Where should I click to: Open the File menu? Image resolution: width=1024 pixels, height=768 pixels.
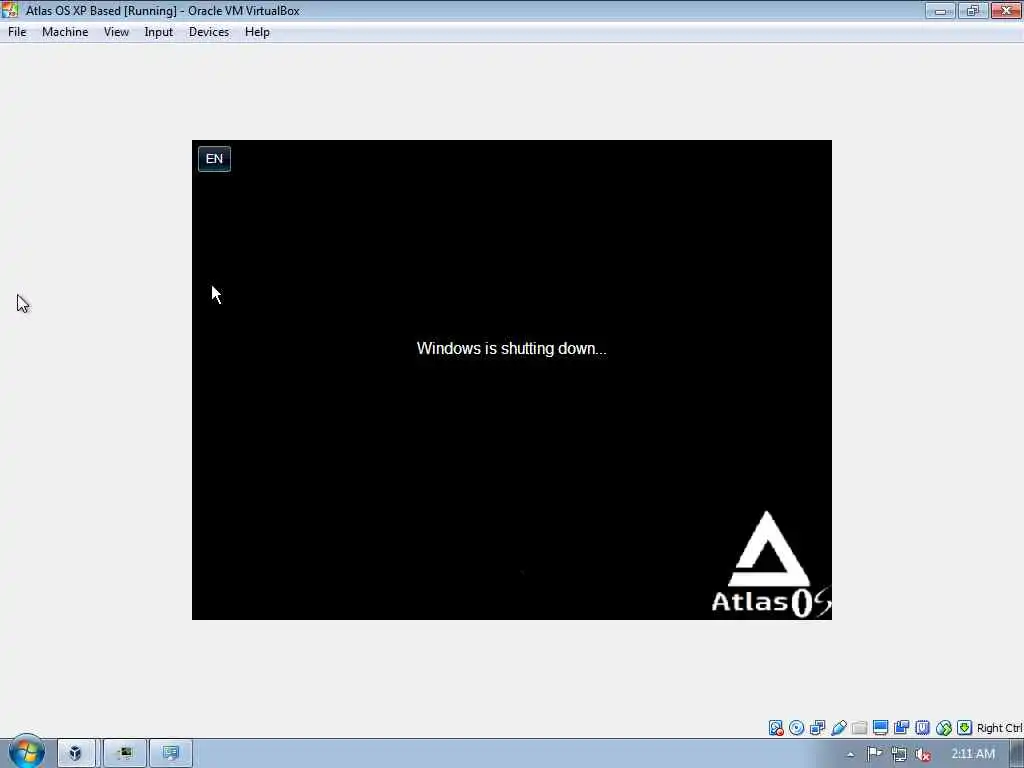pos(17,32)
